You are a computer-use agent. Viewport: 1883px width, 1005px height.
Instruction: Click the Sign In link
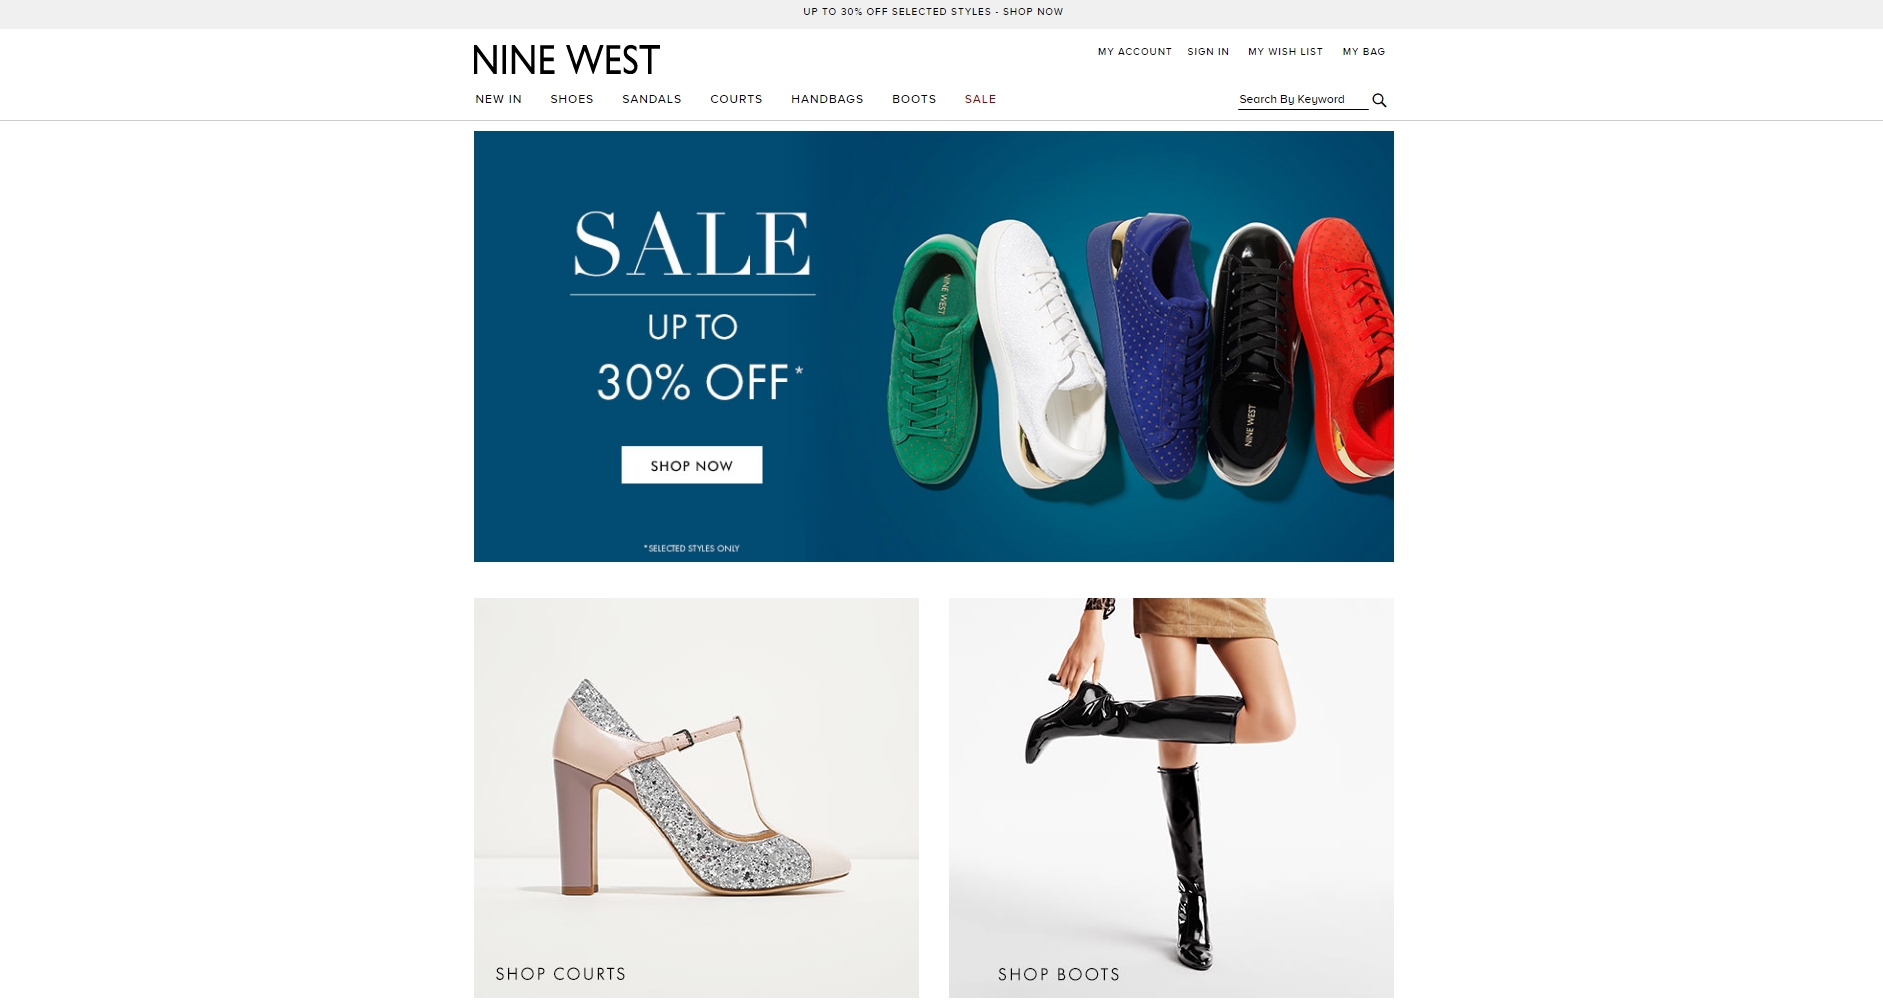(x=1208, y=52)
